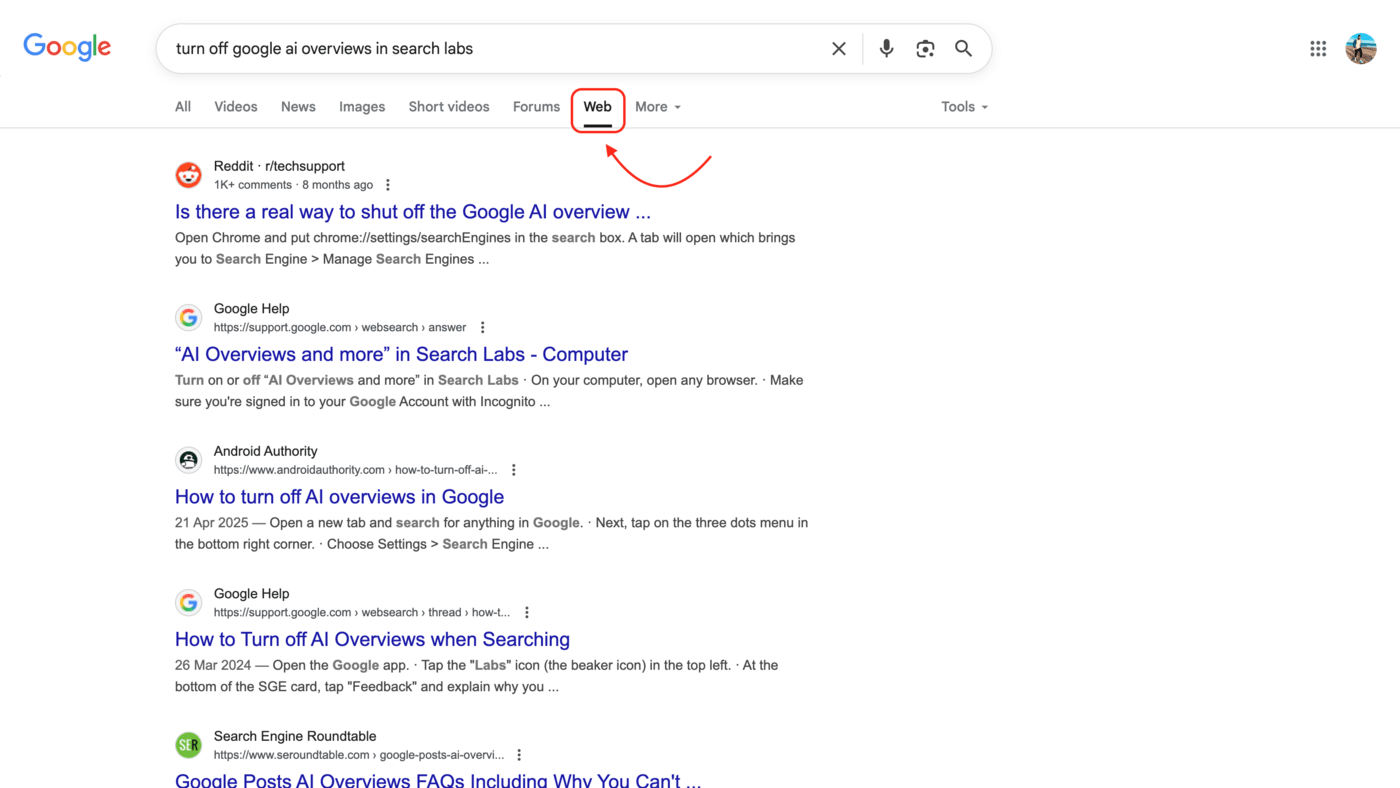Open the result 'How to turn off AI overviews in Google'

click(339, 497)
